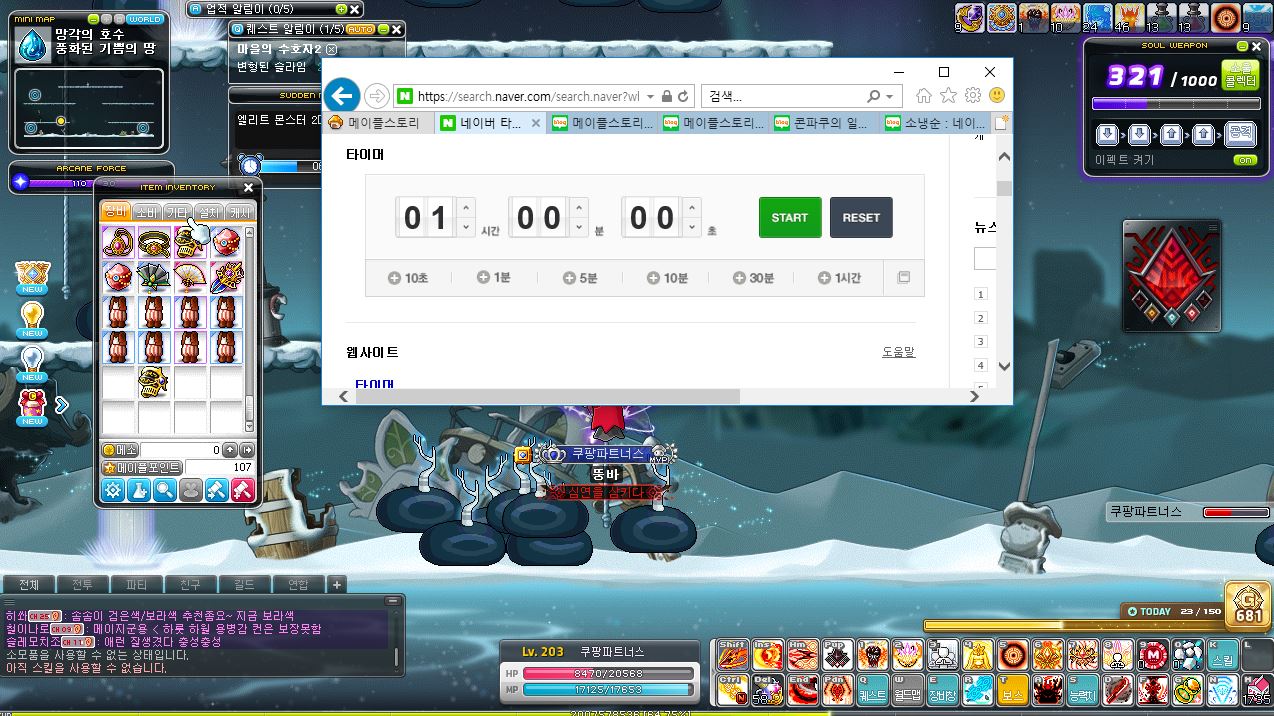Open inventory settings gear icon
Screen dimensions: 1274x716
(x=113, y=490)
